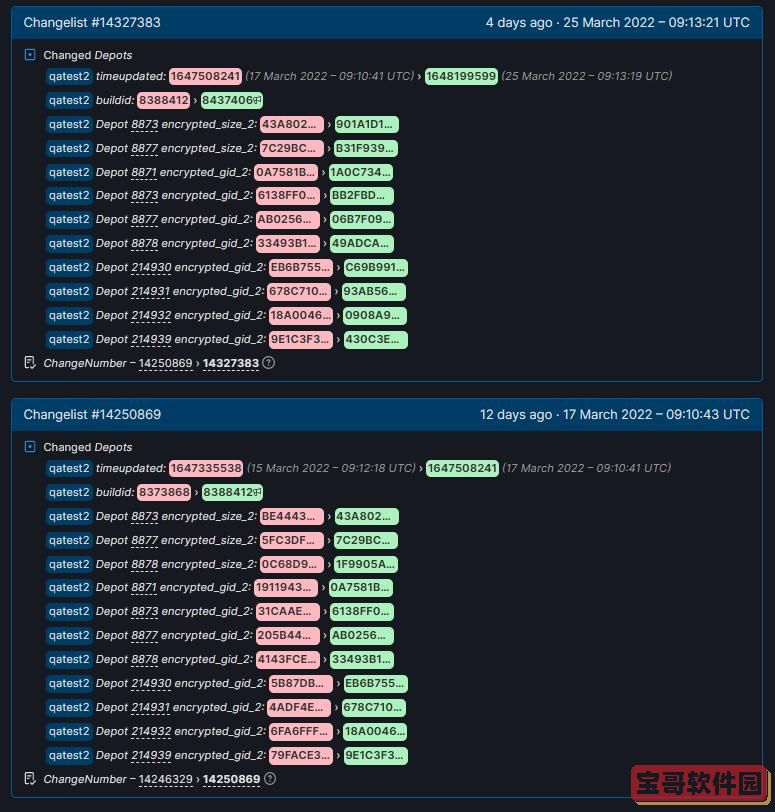775x812 pixels.
Task: Open Depot 8878 link with value 49ADCA
Action: point(144,243)
